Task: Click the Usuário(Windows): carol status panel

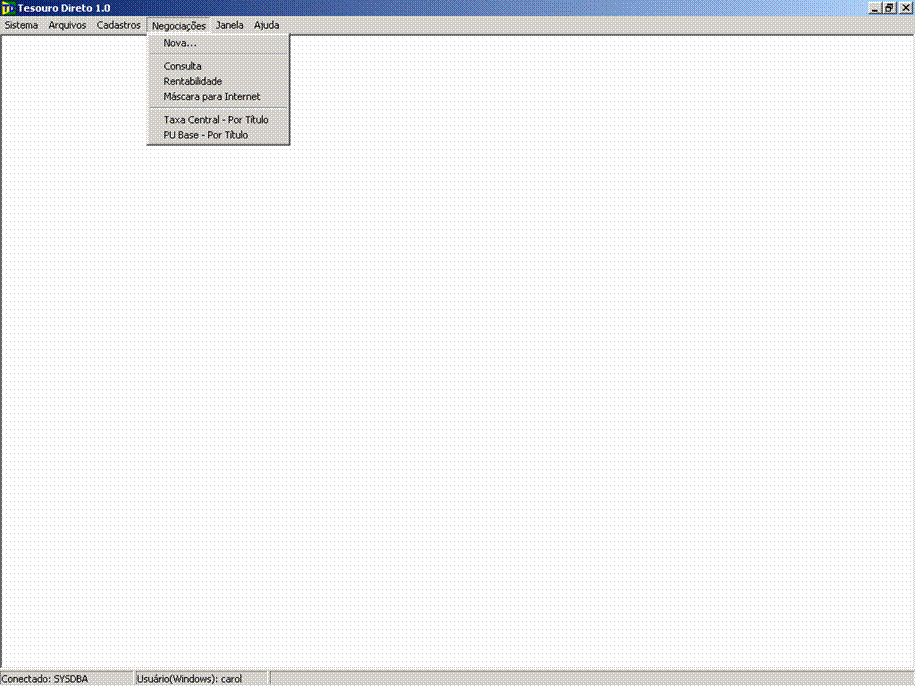Action: tap(200, 679)
